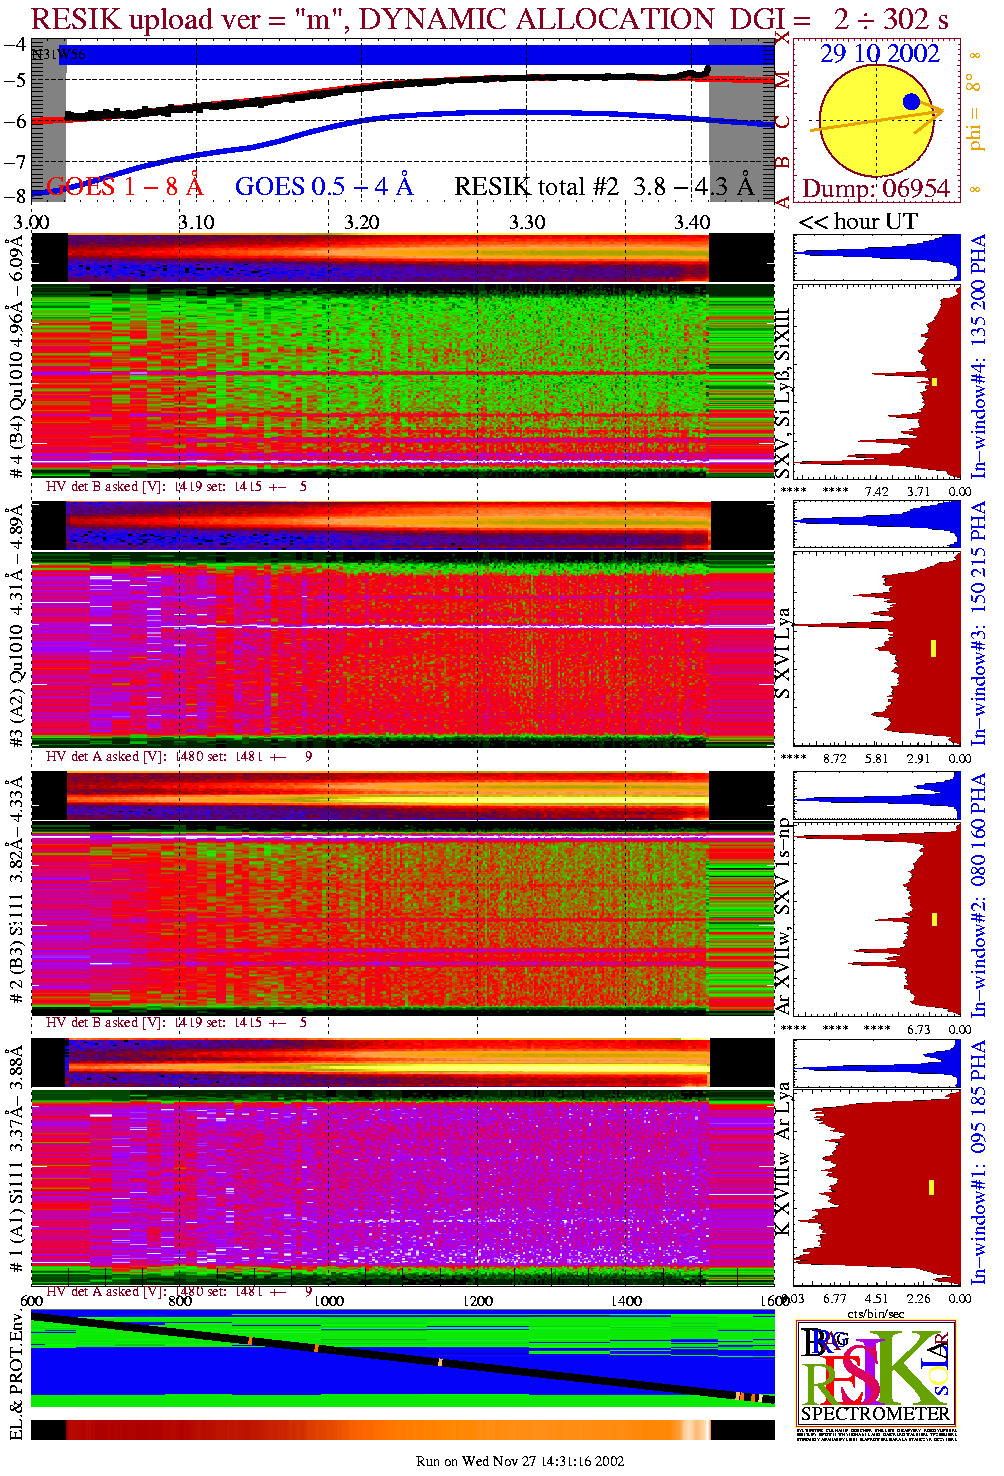Click the blue GOES 0.5 – 4 Å legend label
1004x1476 pixels.
pos(324,186)
